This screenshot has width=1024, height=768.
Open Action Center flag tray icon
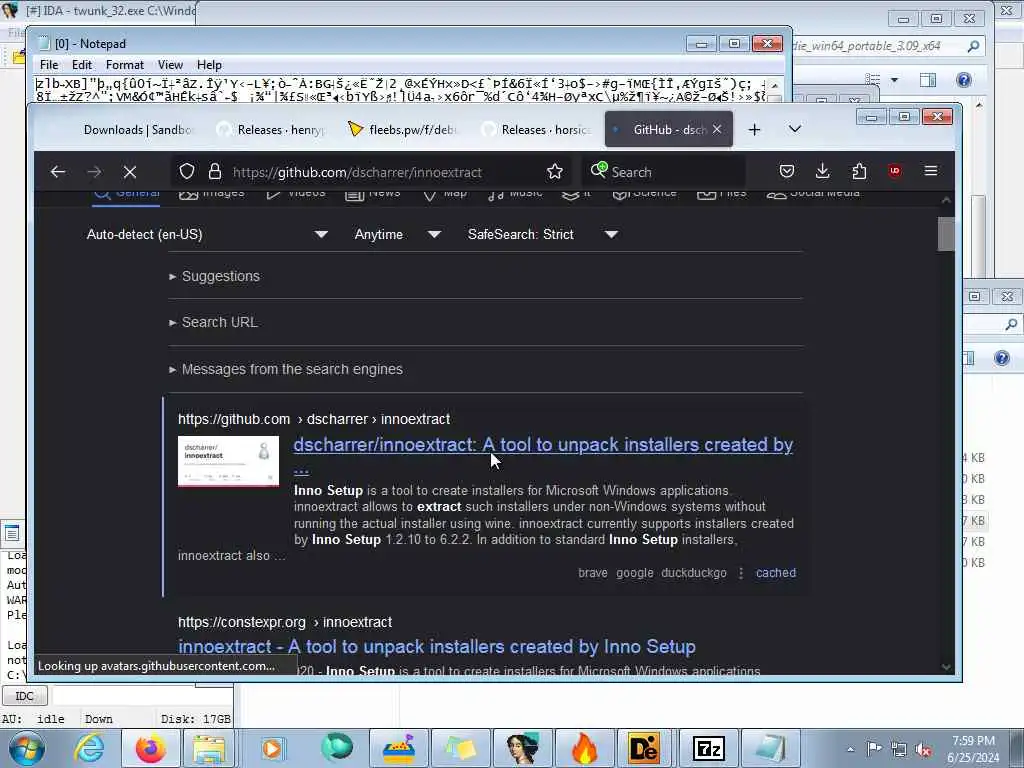pos(874,748)
